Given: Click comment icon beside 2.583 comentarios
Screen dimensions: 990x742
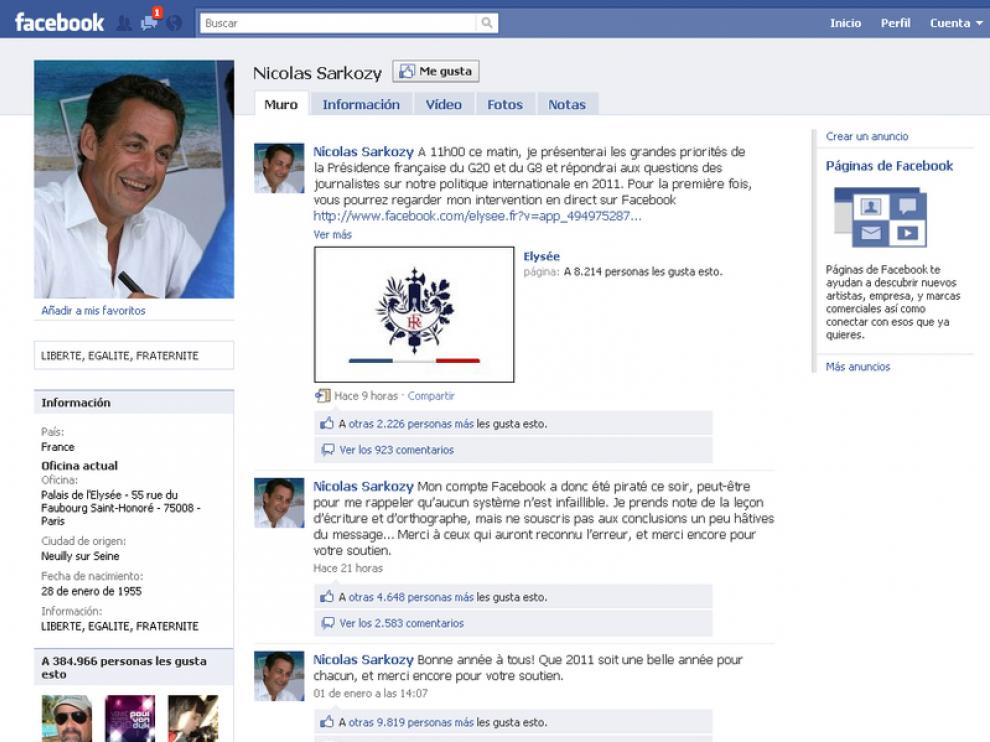Looking at the screenshot, I should [x=328, y=623].
